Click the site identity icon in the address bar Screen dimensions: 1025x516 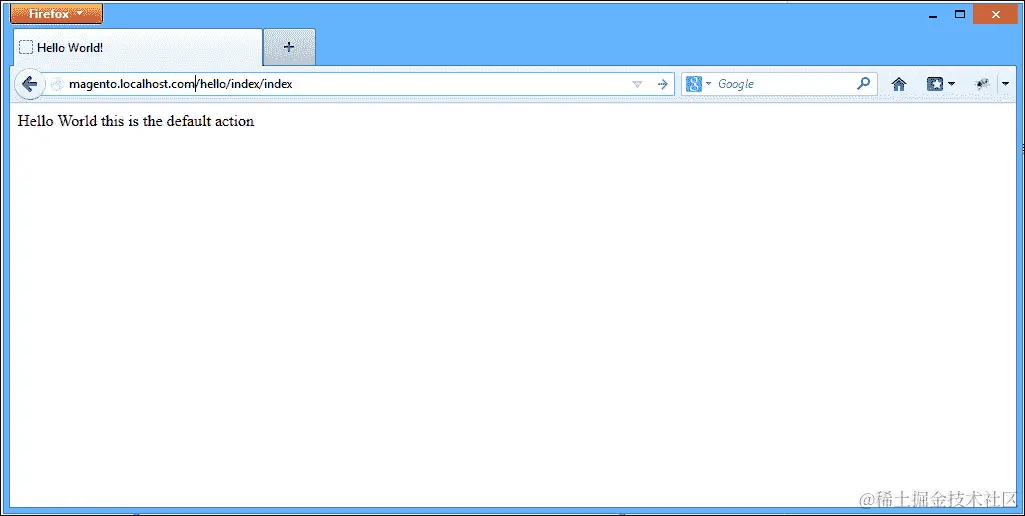click(x=57, y=84)
